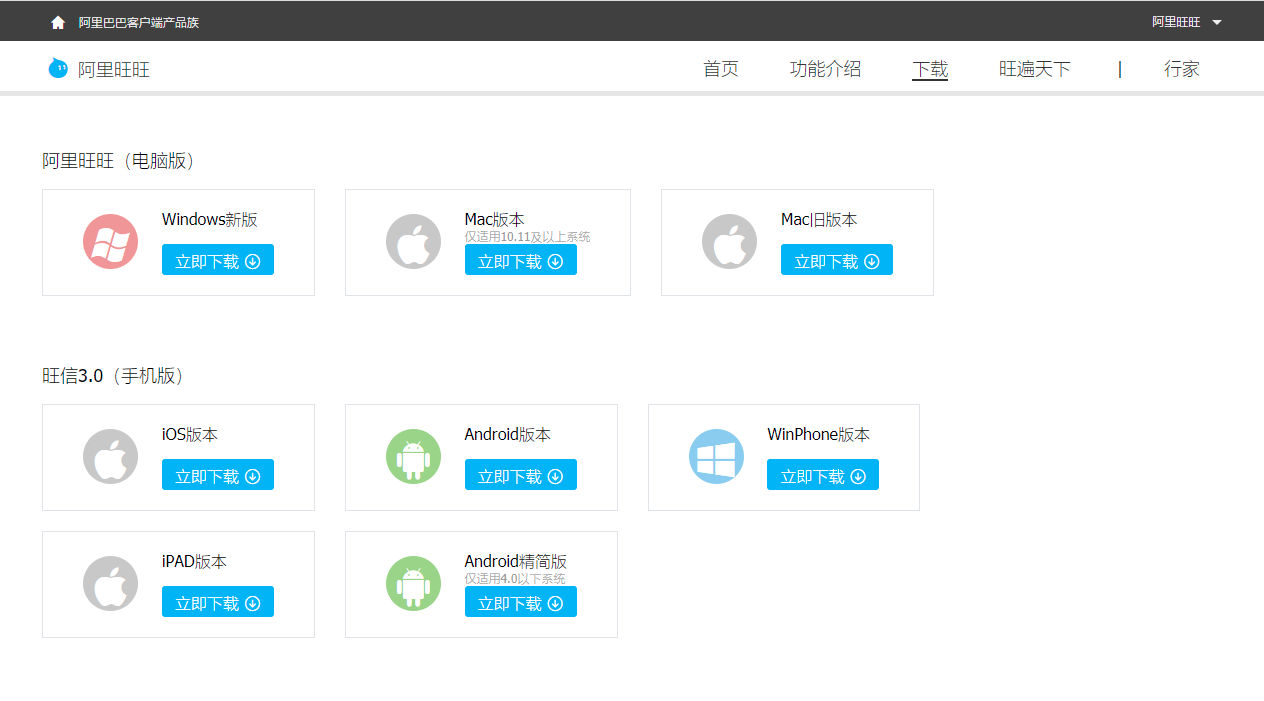Click the 阿里巴巴客户端产品族 link

139,22
